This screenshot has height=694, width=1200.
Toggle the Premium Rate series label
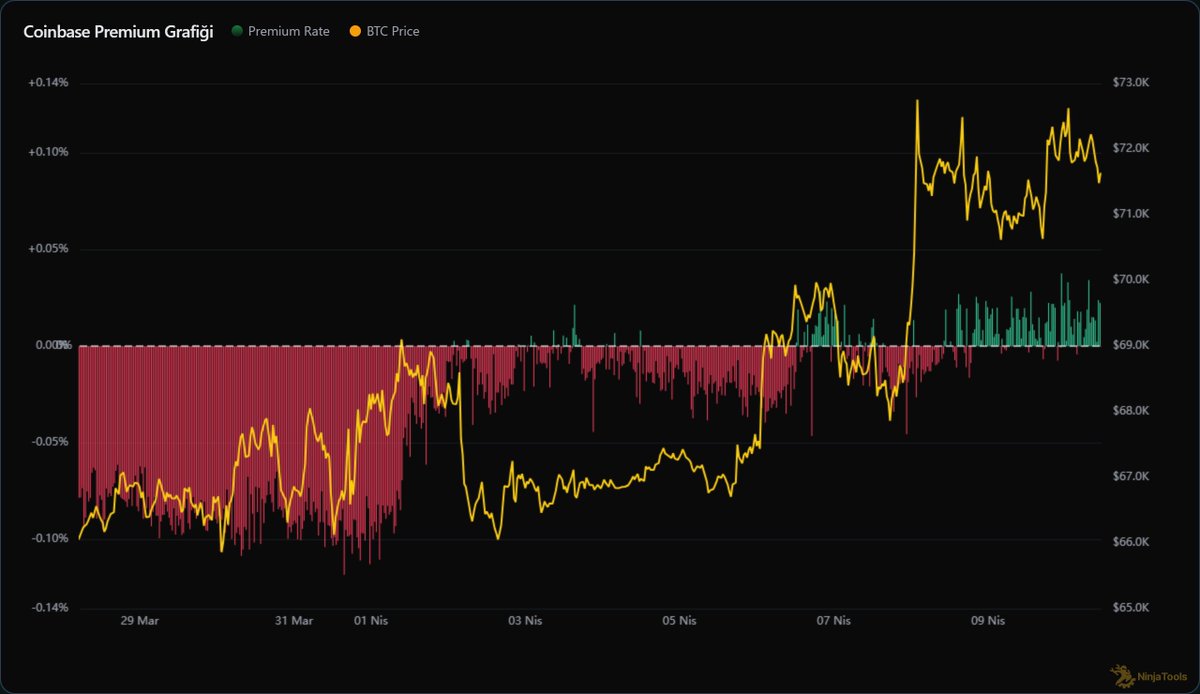(288, 31)
